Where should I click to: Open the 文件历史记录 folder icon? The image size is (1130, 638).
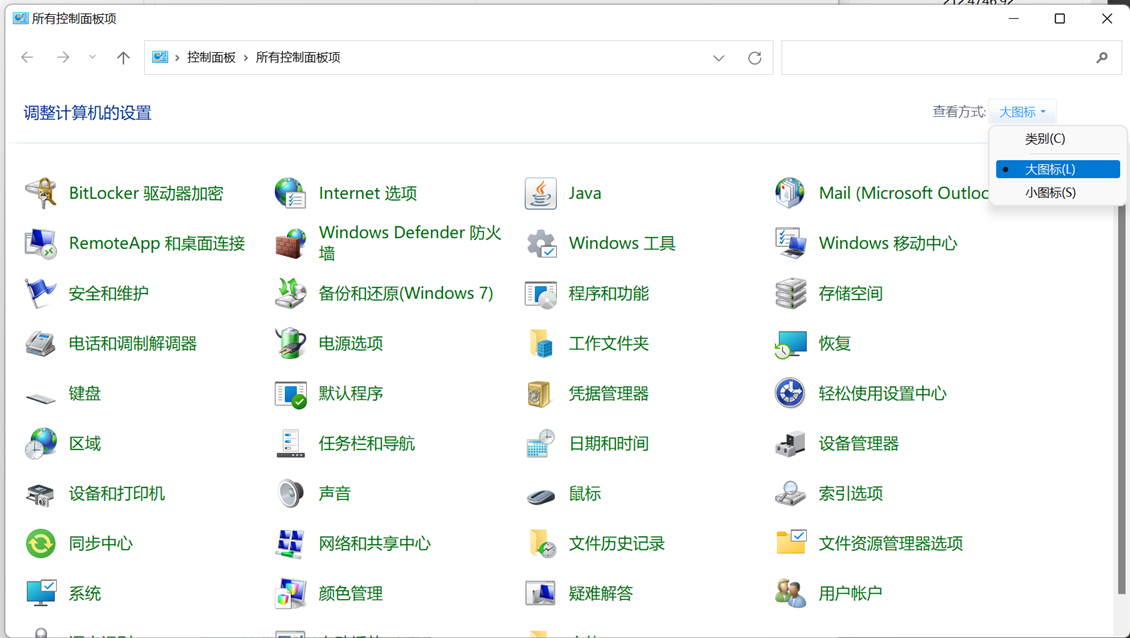[540, 544]
